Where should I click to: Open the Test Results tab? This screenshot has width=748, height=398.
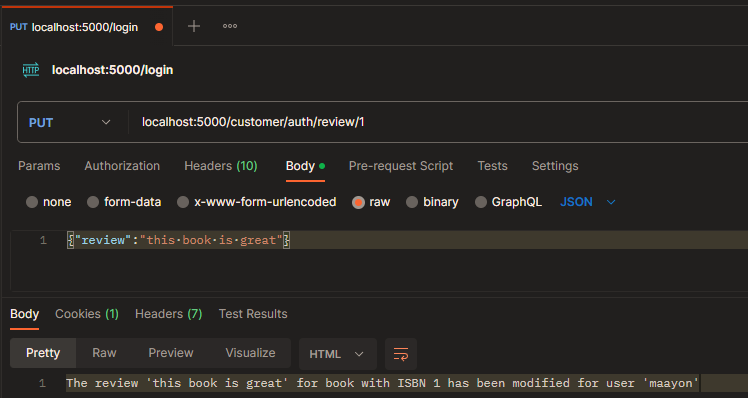253,314
